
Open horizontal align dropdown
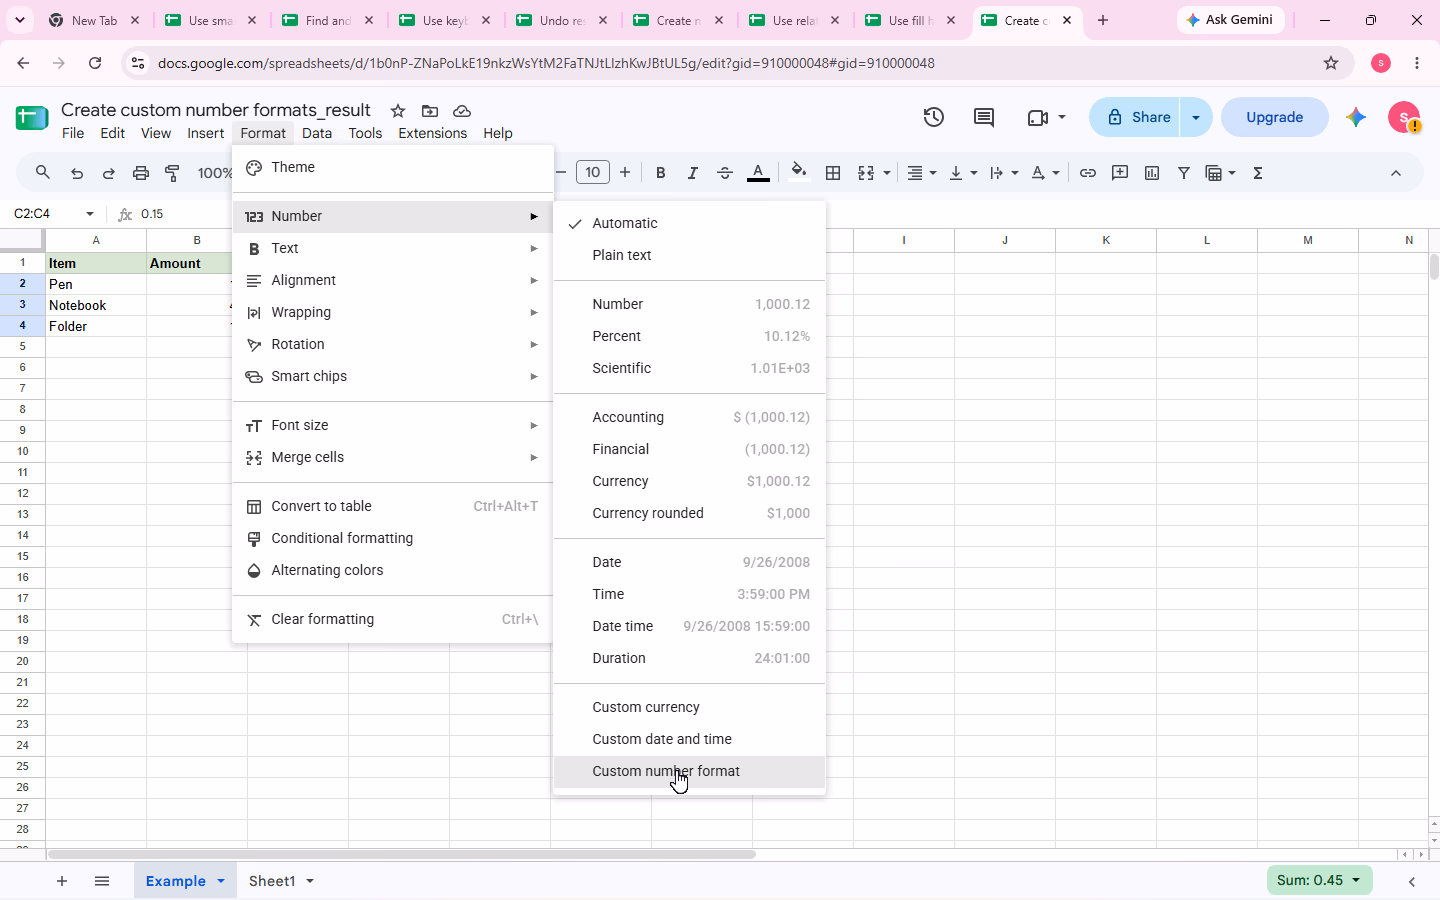coord(921,173)
